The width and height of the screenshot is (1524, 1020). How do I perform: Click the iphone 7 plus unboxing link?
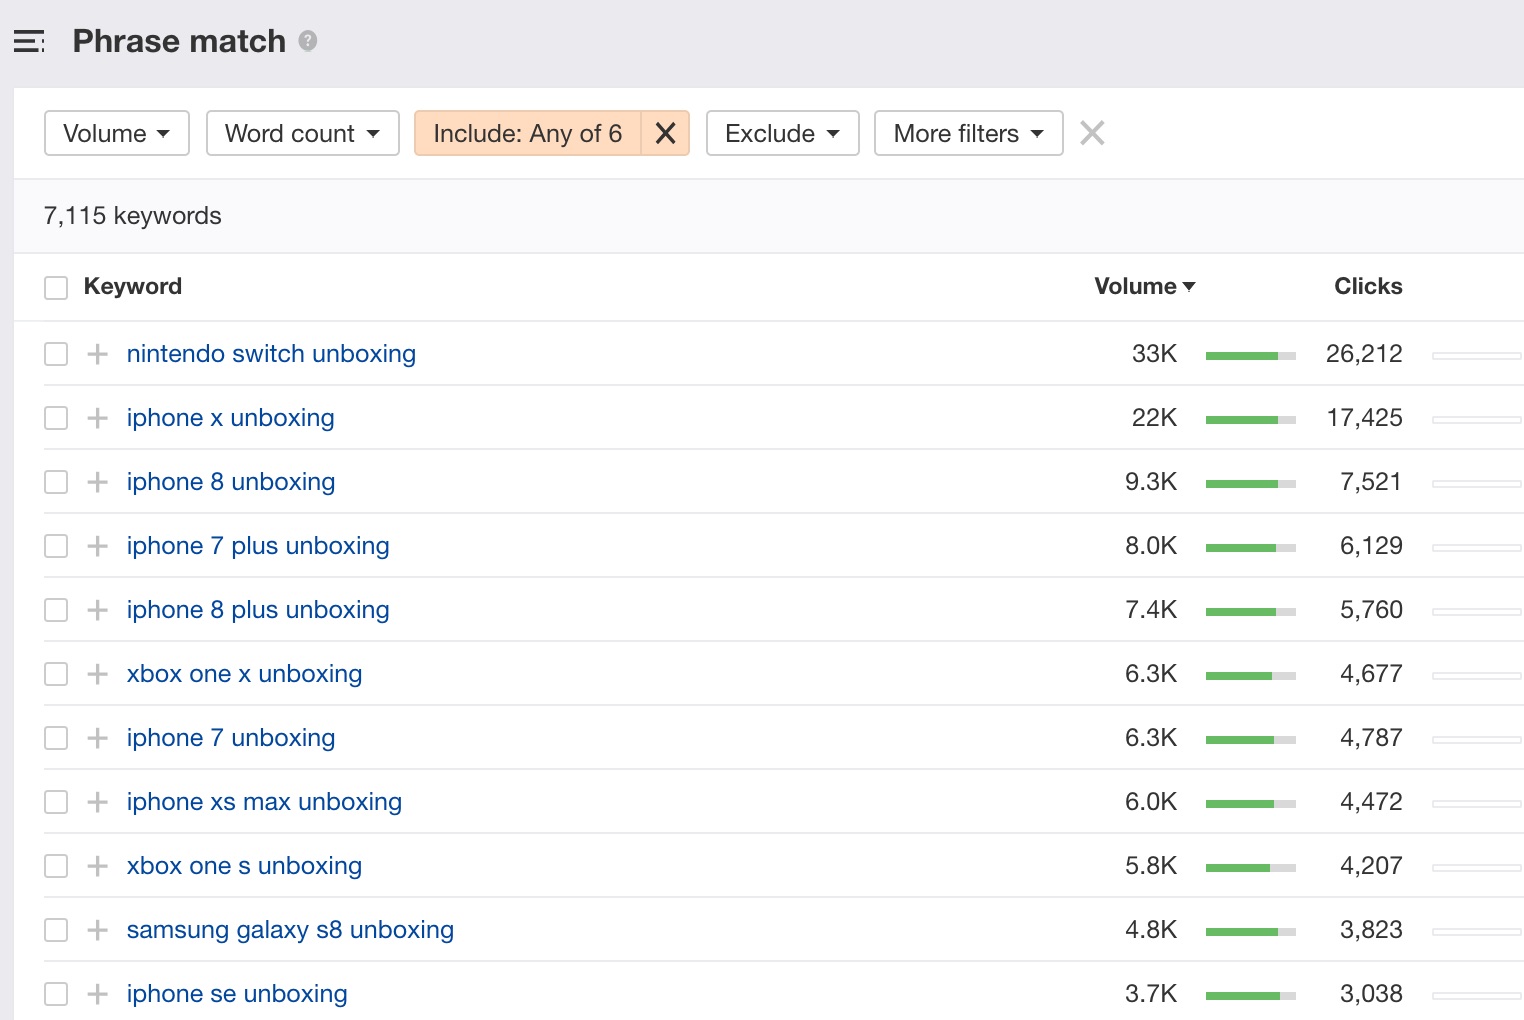pos(257,546)
